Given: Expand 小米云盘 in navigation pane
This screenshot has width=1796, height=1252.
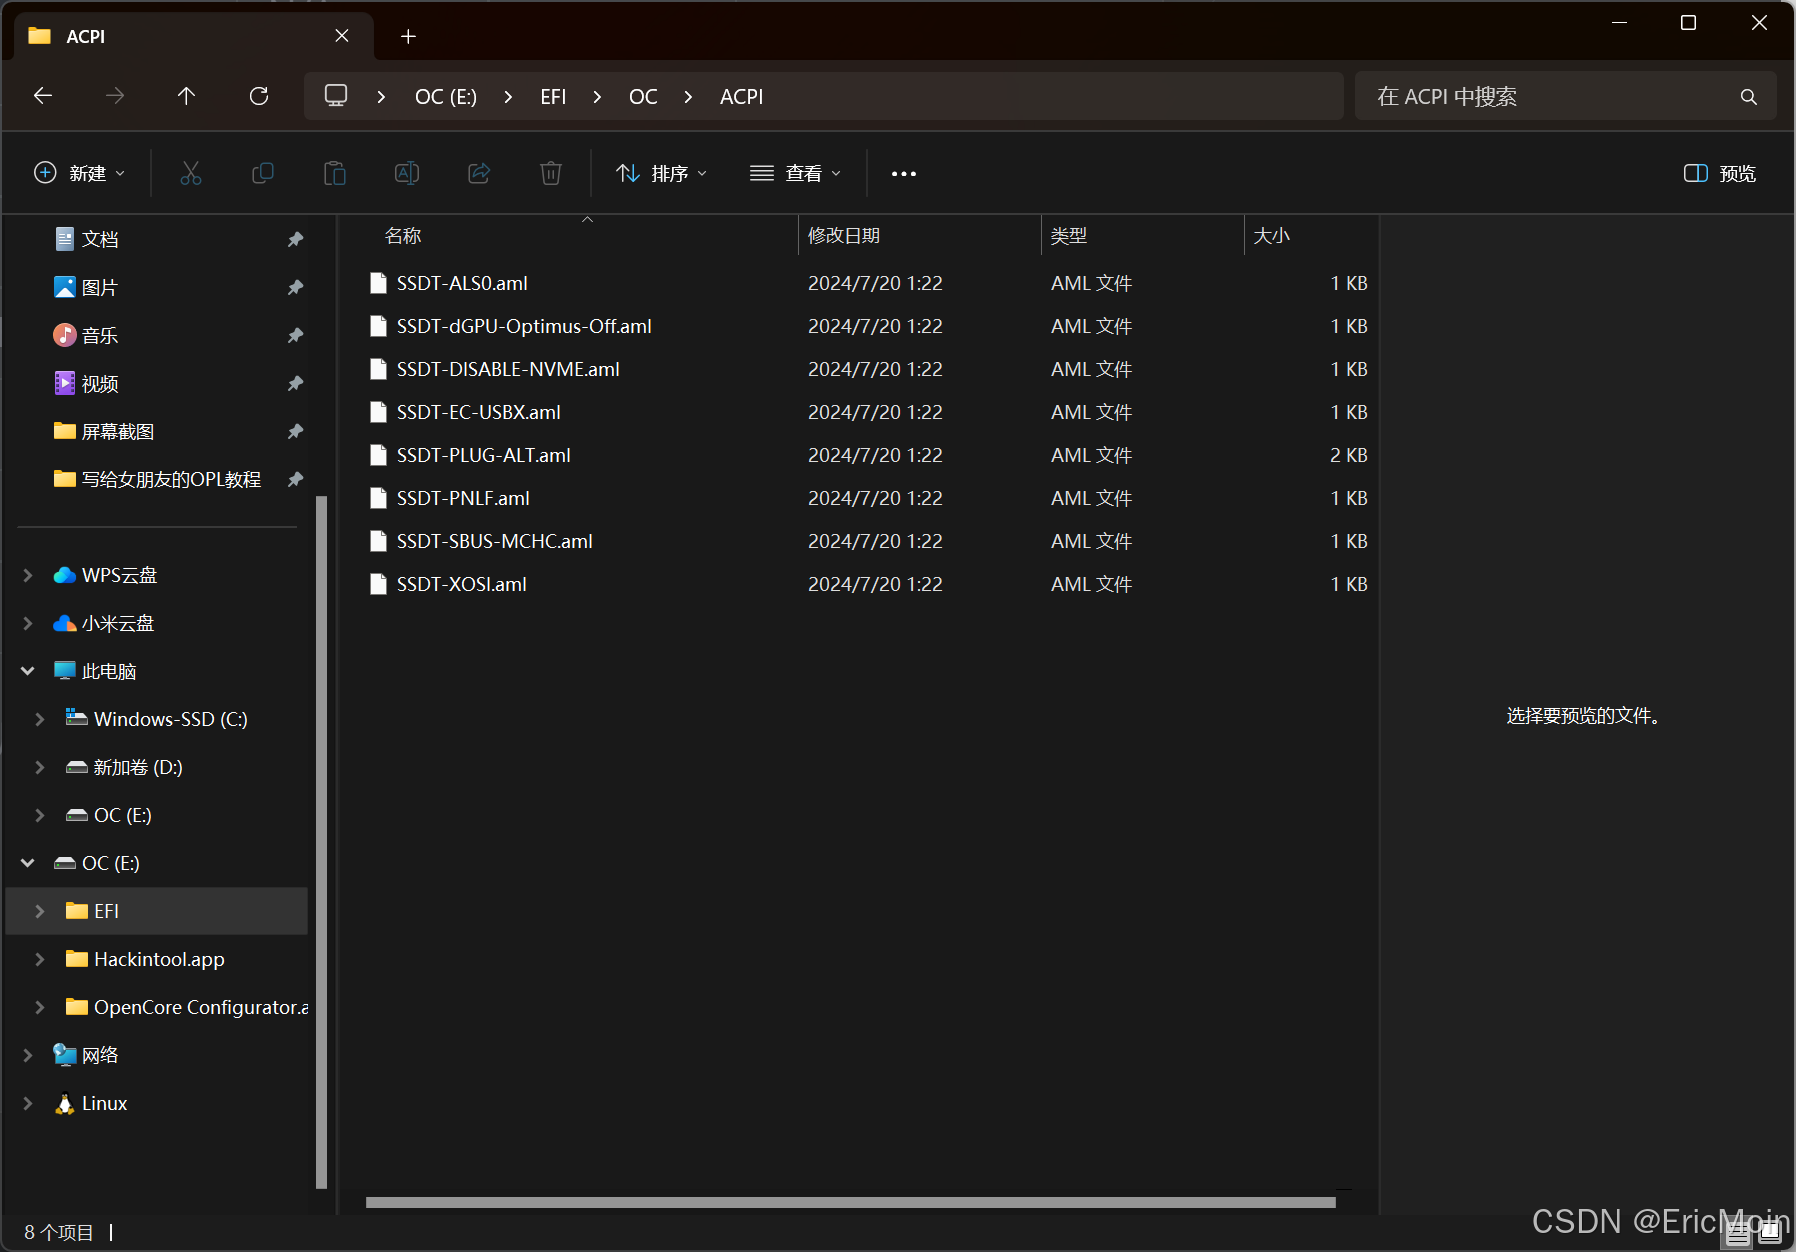Looking at the screenshot, I should click(x=28, y=623).
